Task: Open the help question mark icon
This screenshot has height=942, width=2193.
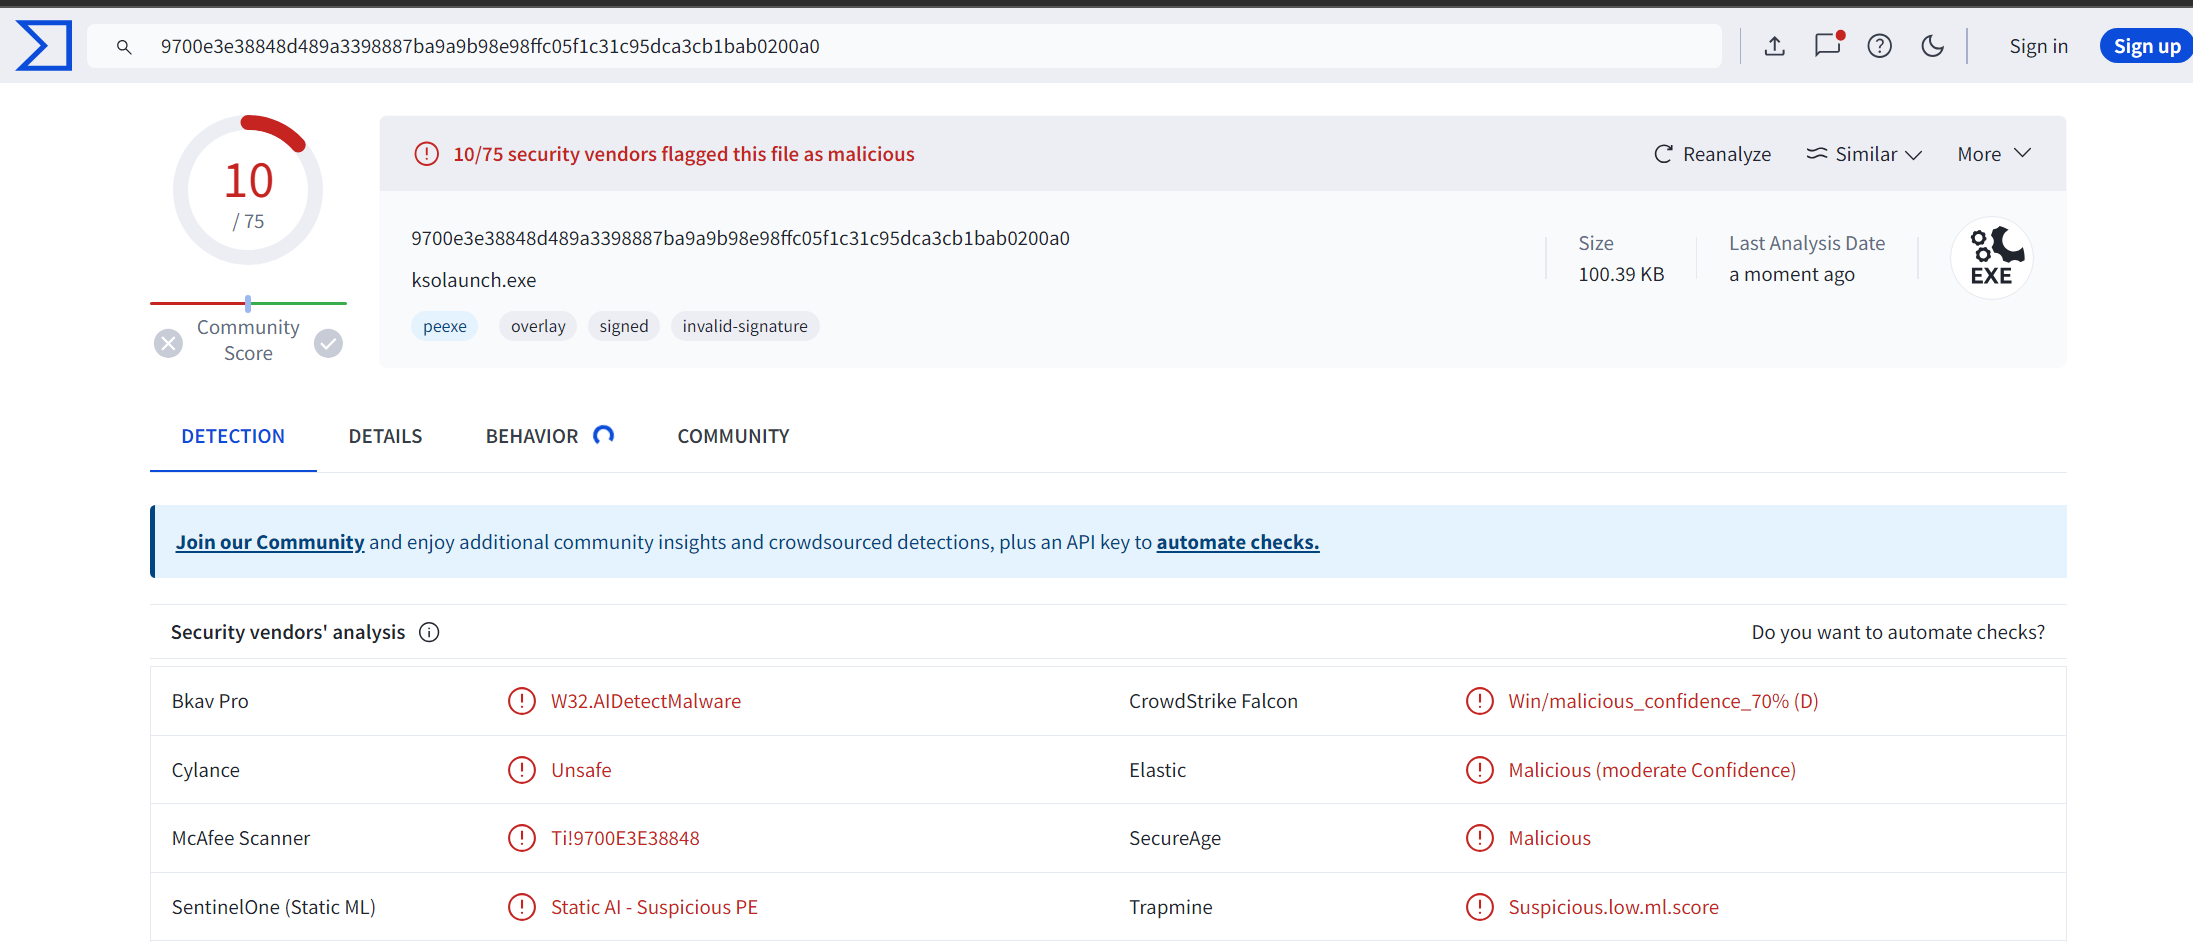Action: tap(1880, 46)
